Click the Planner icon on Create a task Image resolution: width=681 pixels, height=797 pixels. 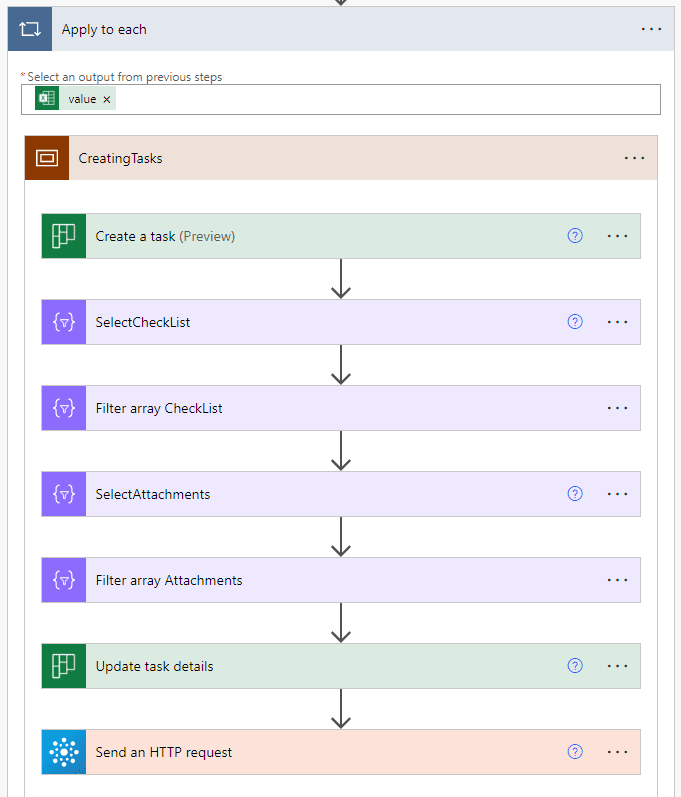pyautogui.click(x=64, y=236)
